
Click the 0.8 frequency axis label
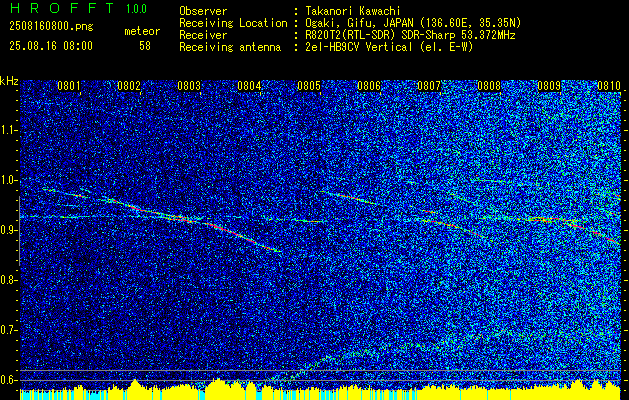pyautogui.click(x=8, y=280)
